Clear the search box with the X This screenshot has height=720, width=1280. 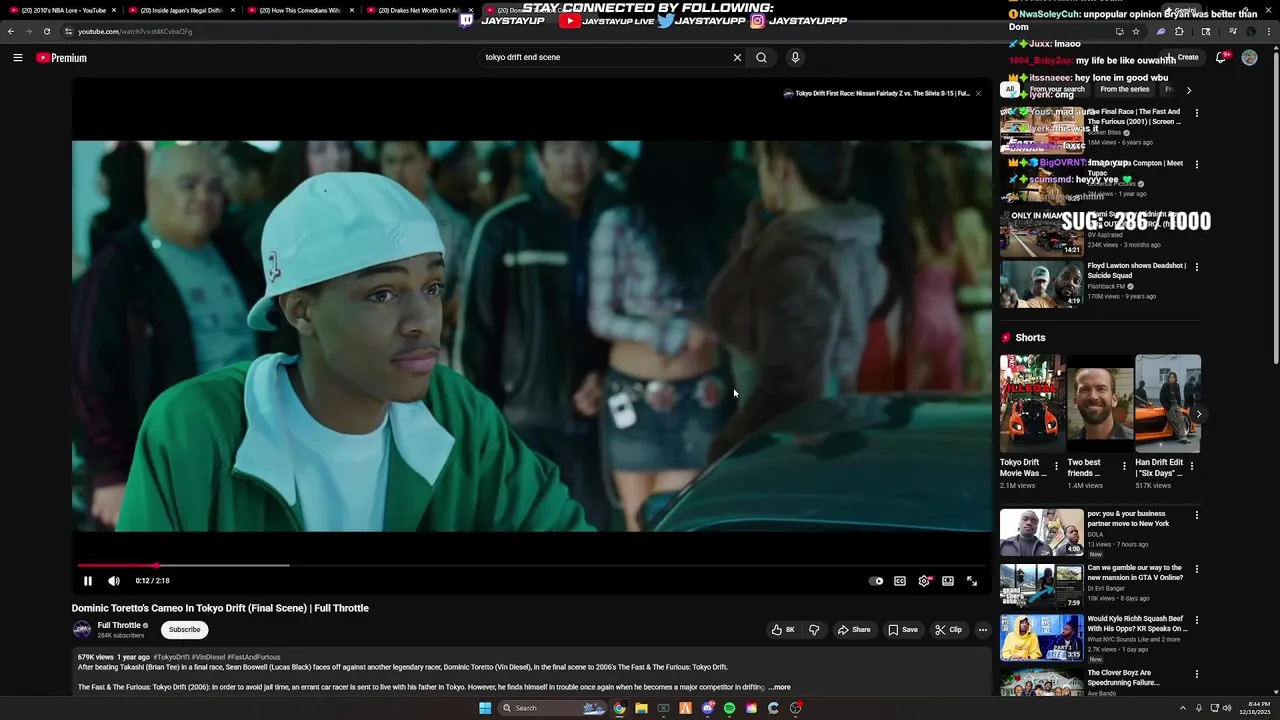pyautogui.click(x=738, y=58)
